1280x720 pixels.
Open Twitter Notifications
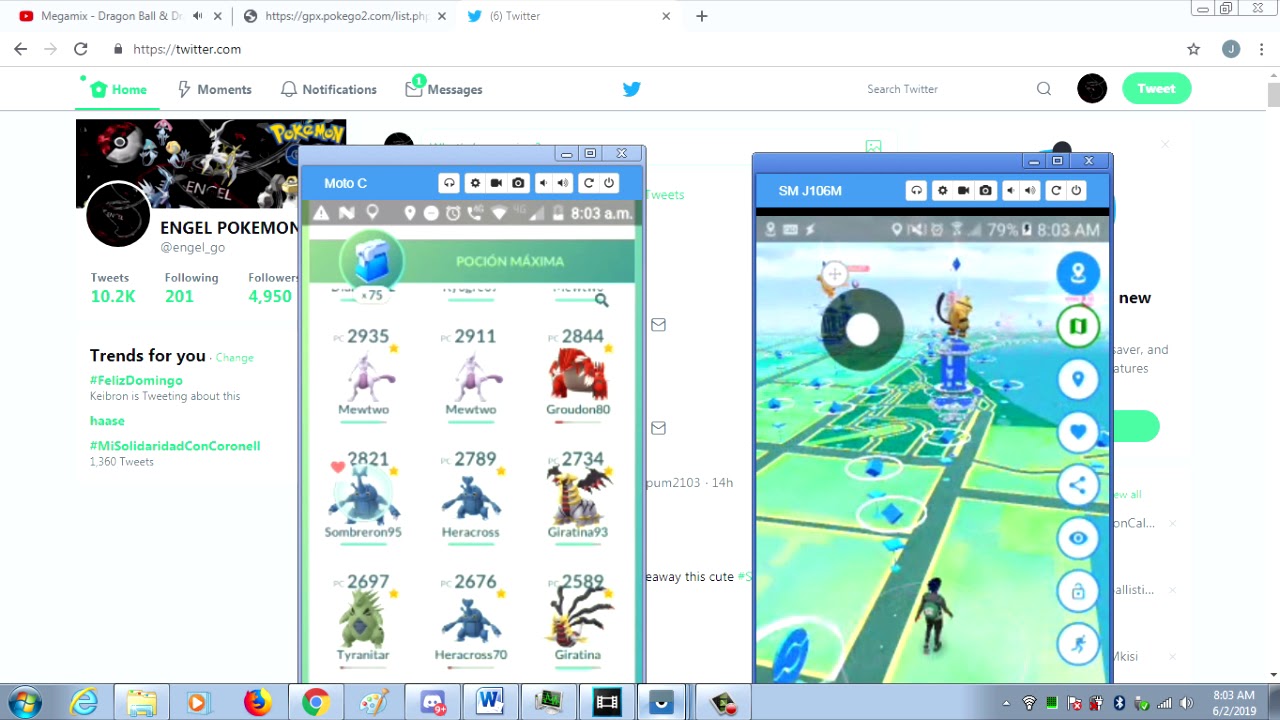click(328, 89)
